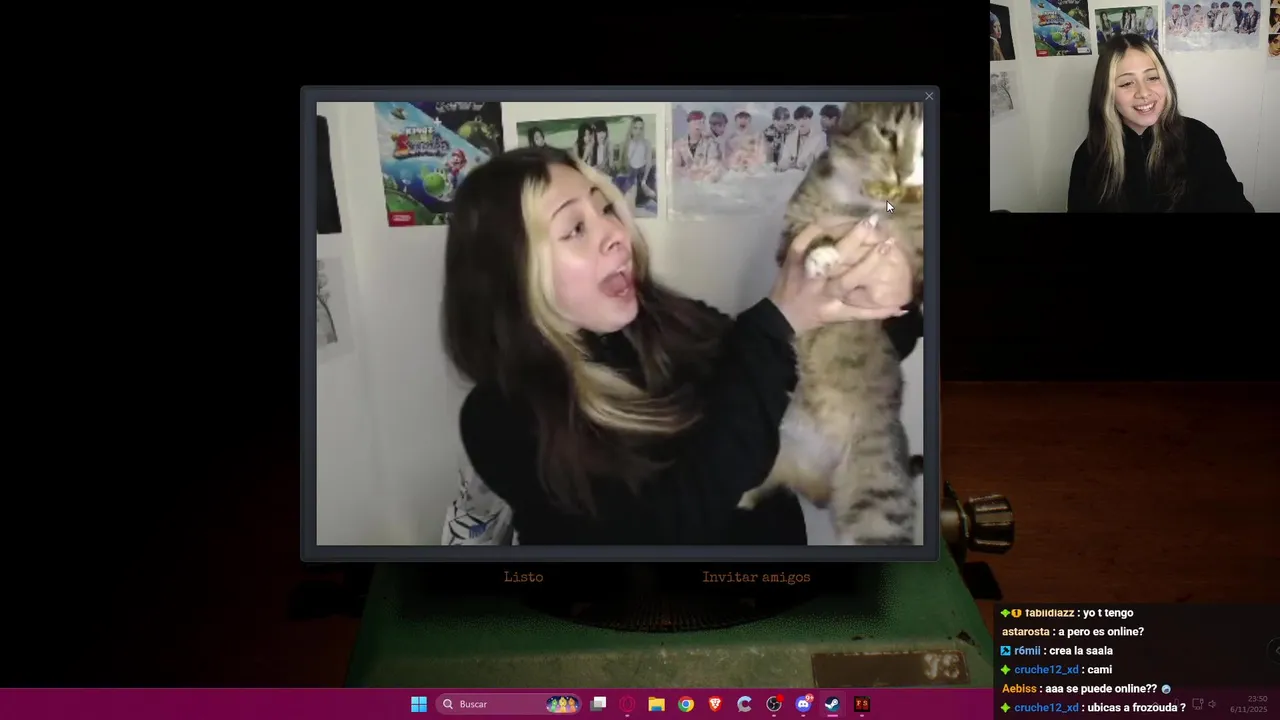Switch to Steam on the taskbar
Image resolution: width=1280 pixels, height=720 pixels.
[832, 704]
